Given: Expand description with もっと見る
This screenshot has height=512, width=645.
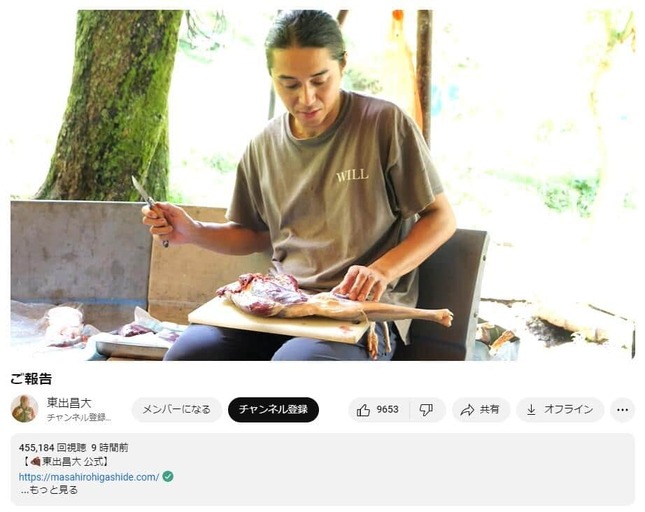Looking at the screenshot, I should (49, 490).
